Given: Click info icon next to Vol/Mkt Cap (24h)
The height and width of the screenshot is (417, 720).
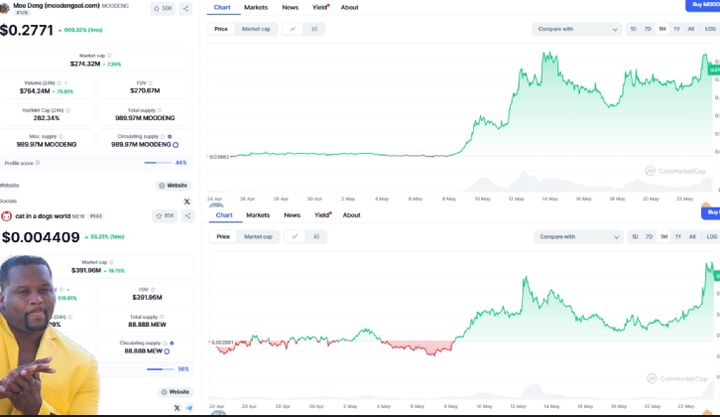Looking at the screenshot, I should coord(68,110).
